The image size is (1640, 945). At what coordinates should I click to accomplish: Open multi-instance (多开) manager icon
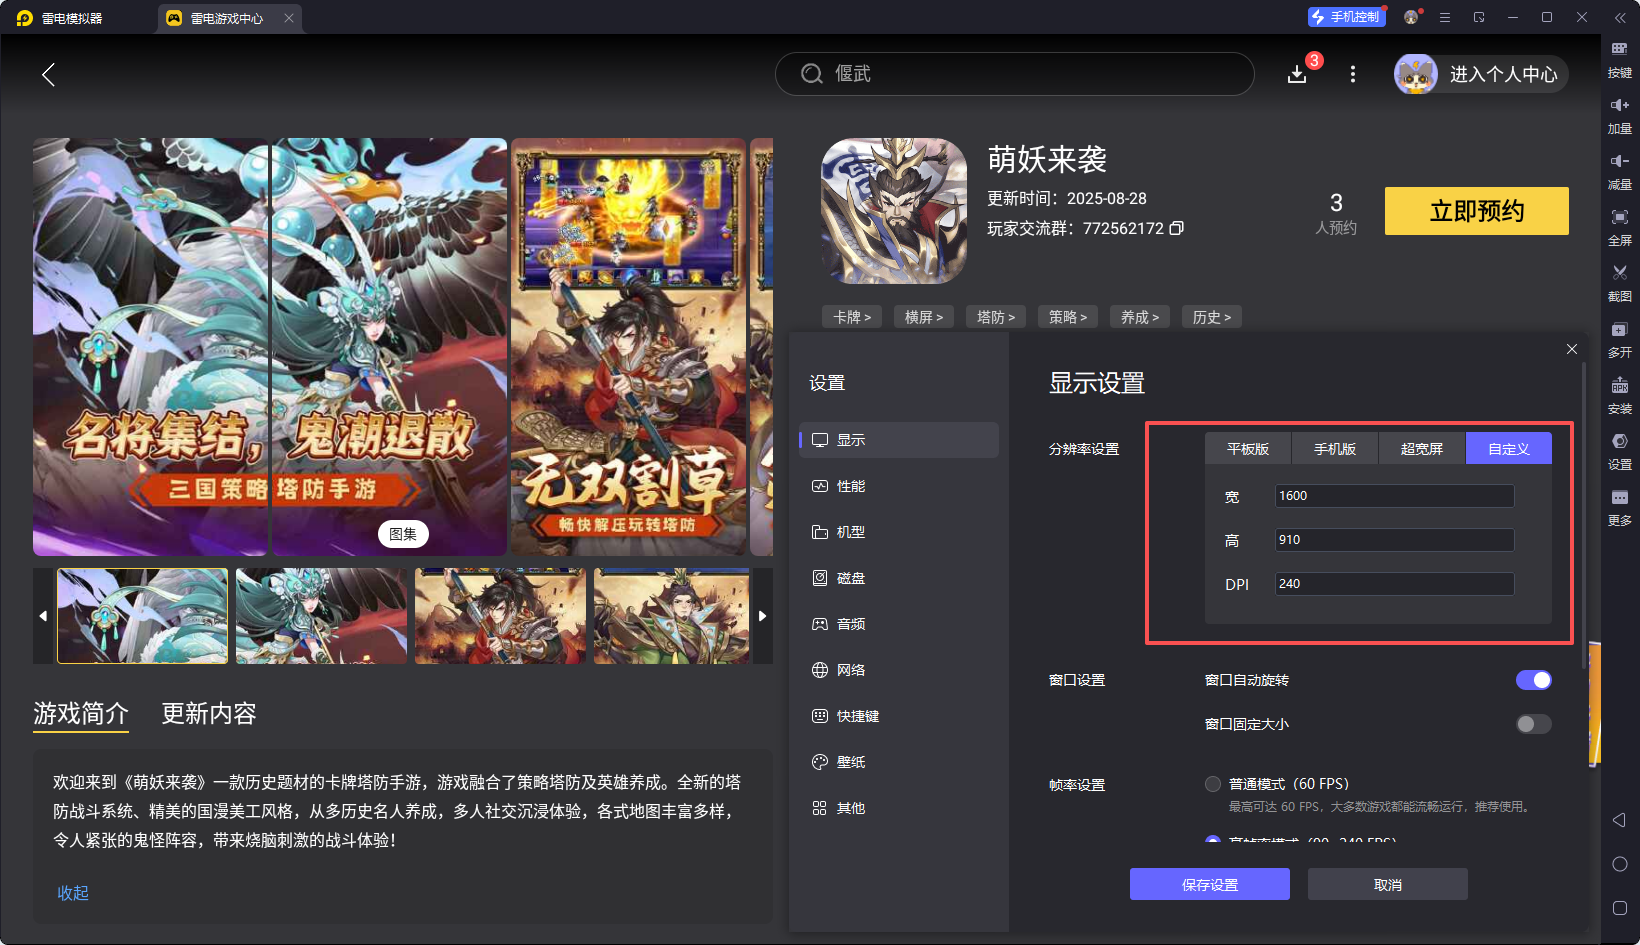1619,329
